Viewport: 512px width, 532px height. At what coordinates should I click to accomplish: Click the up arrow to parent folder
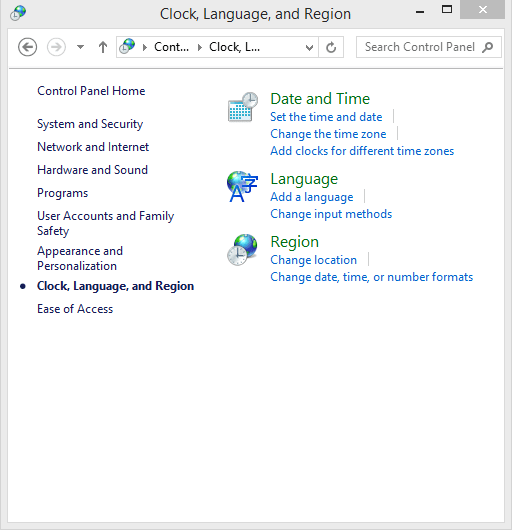[x=103, y=47]
